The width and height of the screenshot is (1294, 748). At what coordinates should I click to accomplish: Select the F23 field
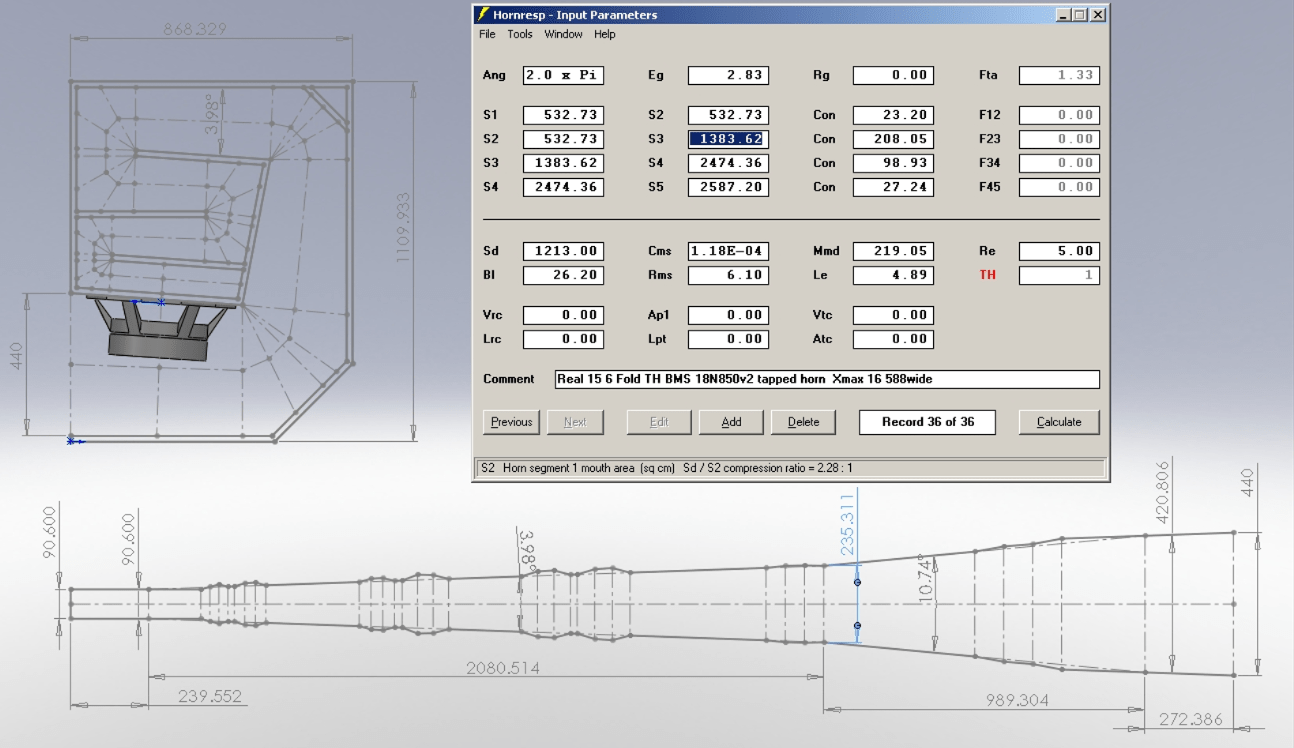coord(1059,139)
